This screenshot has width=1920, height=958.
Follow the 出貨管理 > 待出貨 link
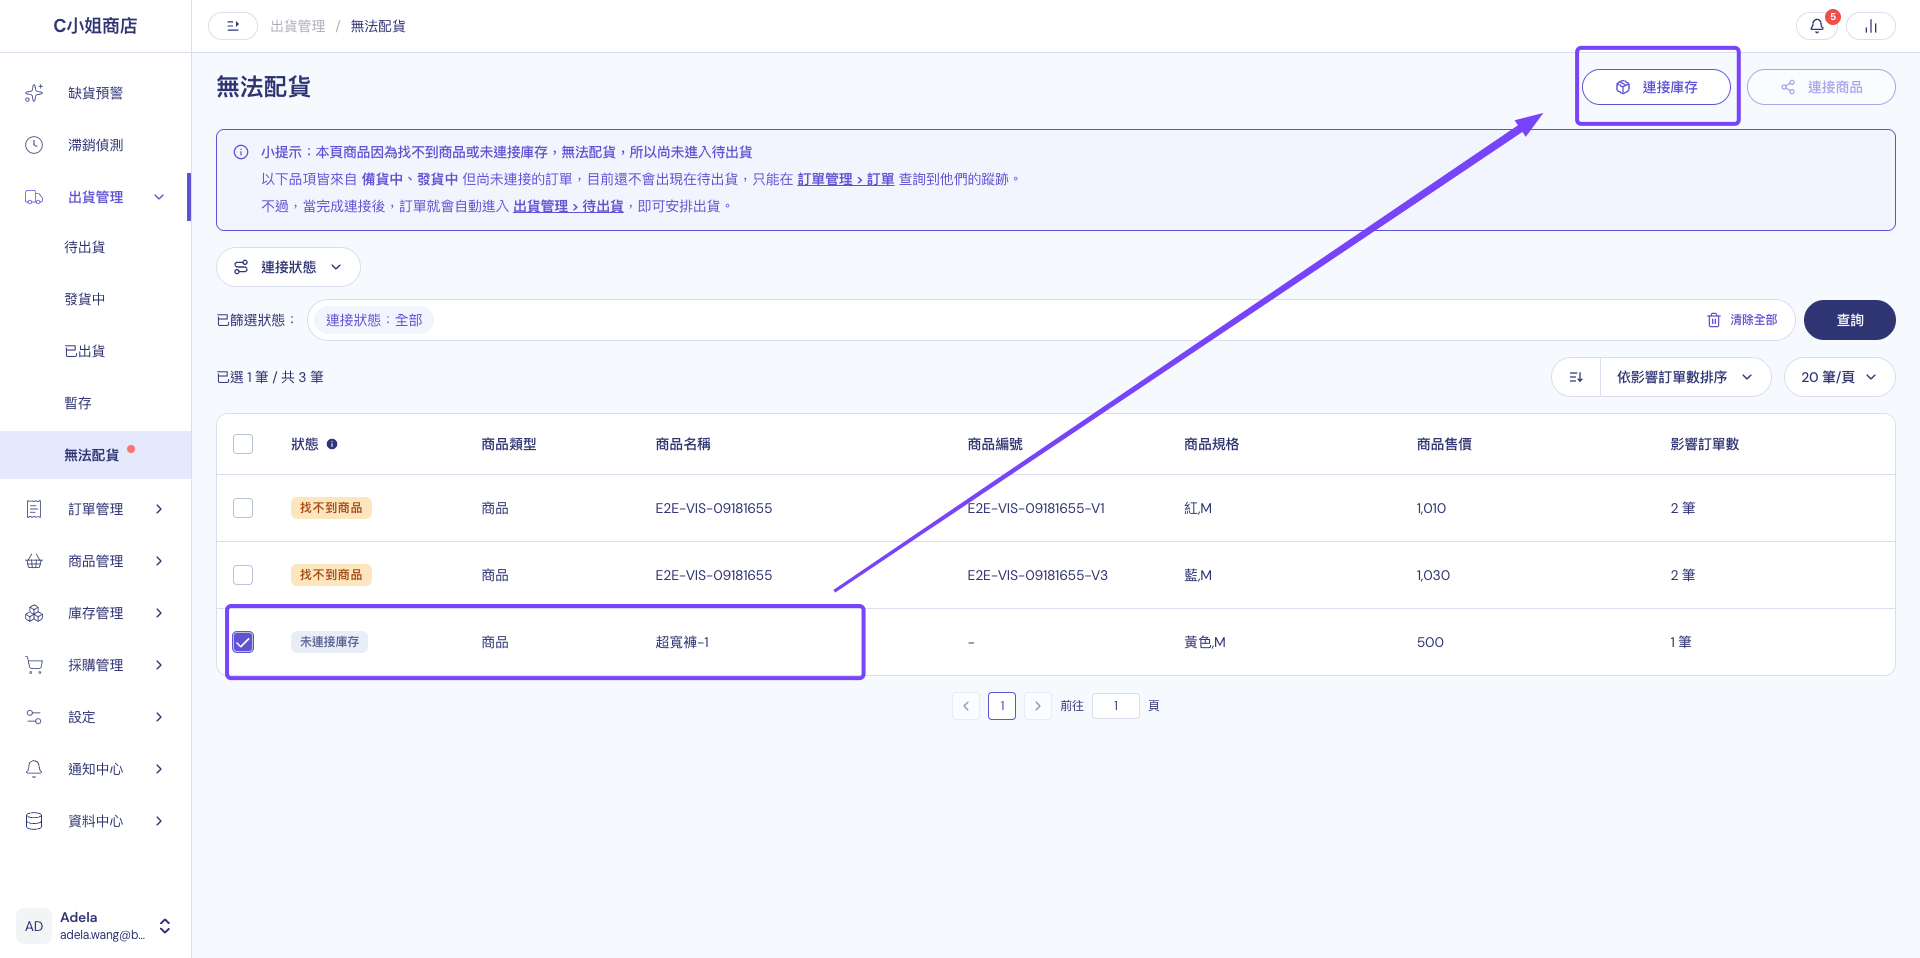568,206
